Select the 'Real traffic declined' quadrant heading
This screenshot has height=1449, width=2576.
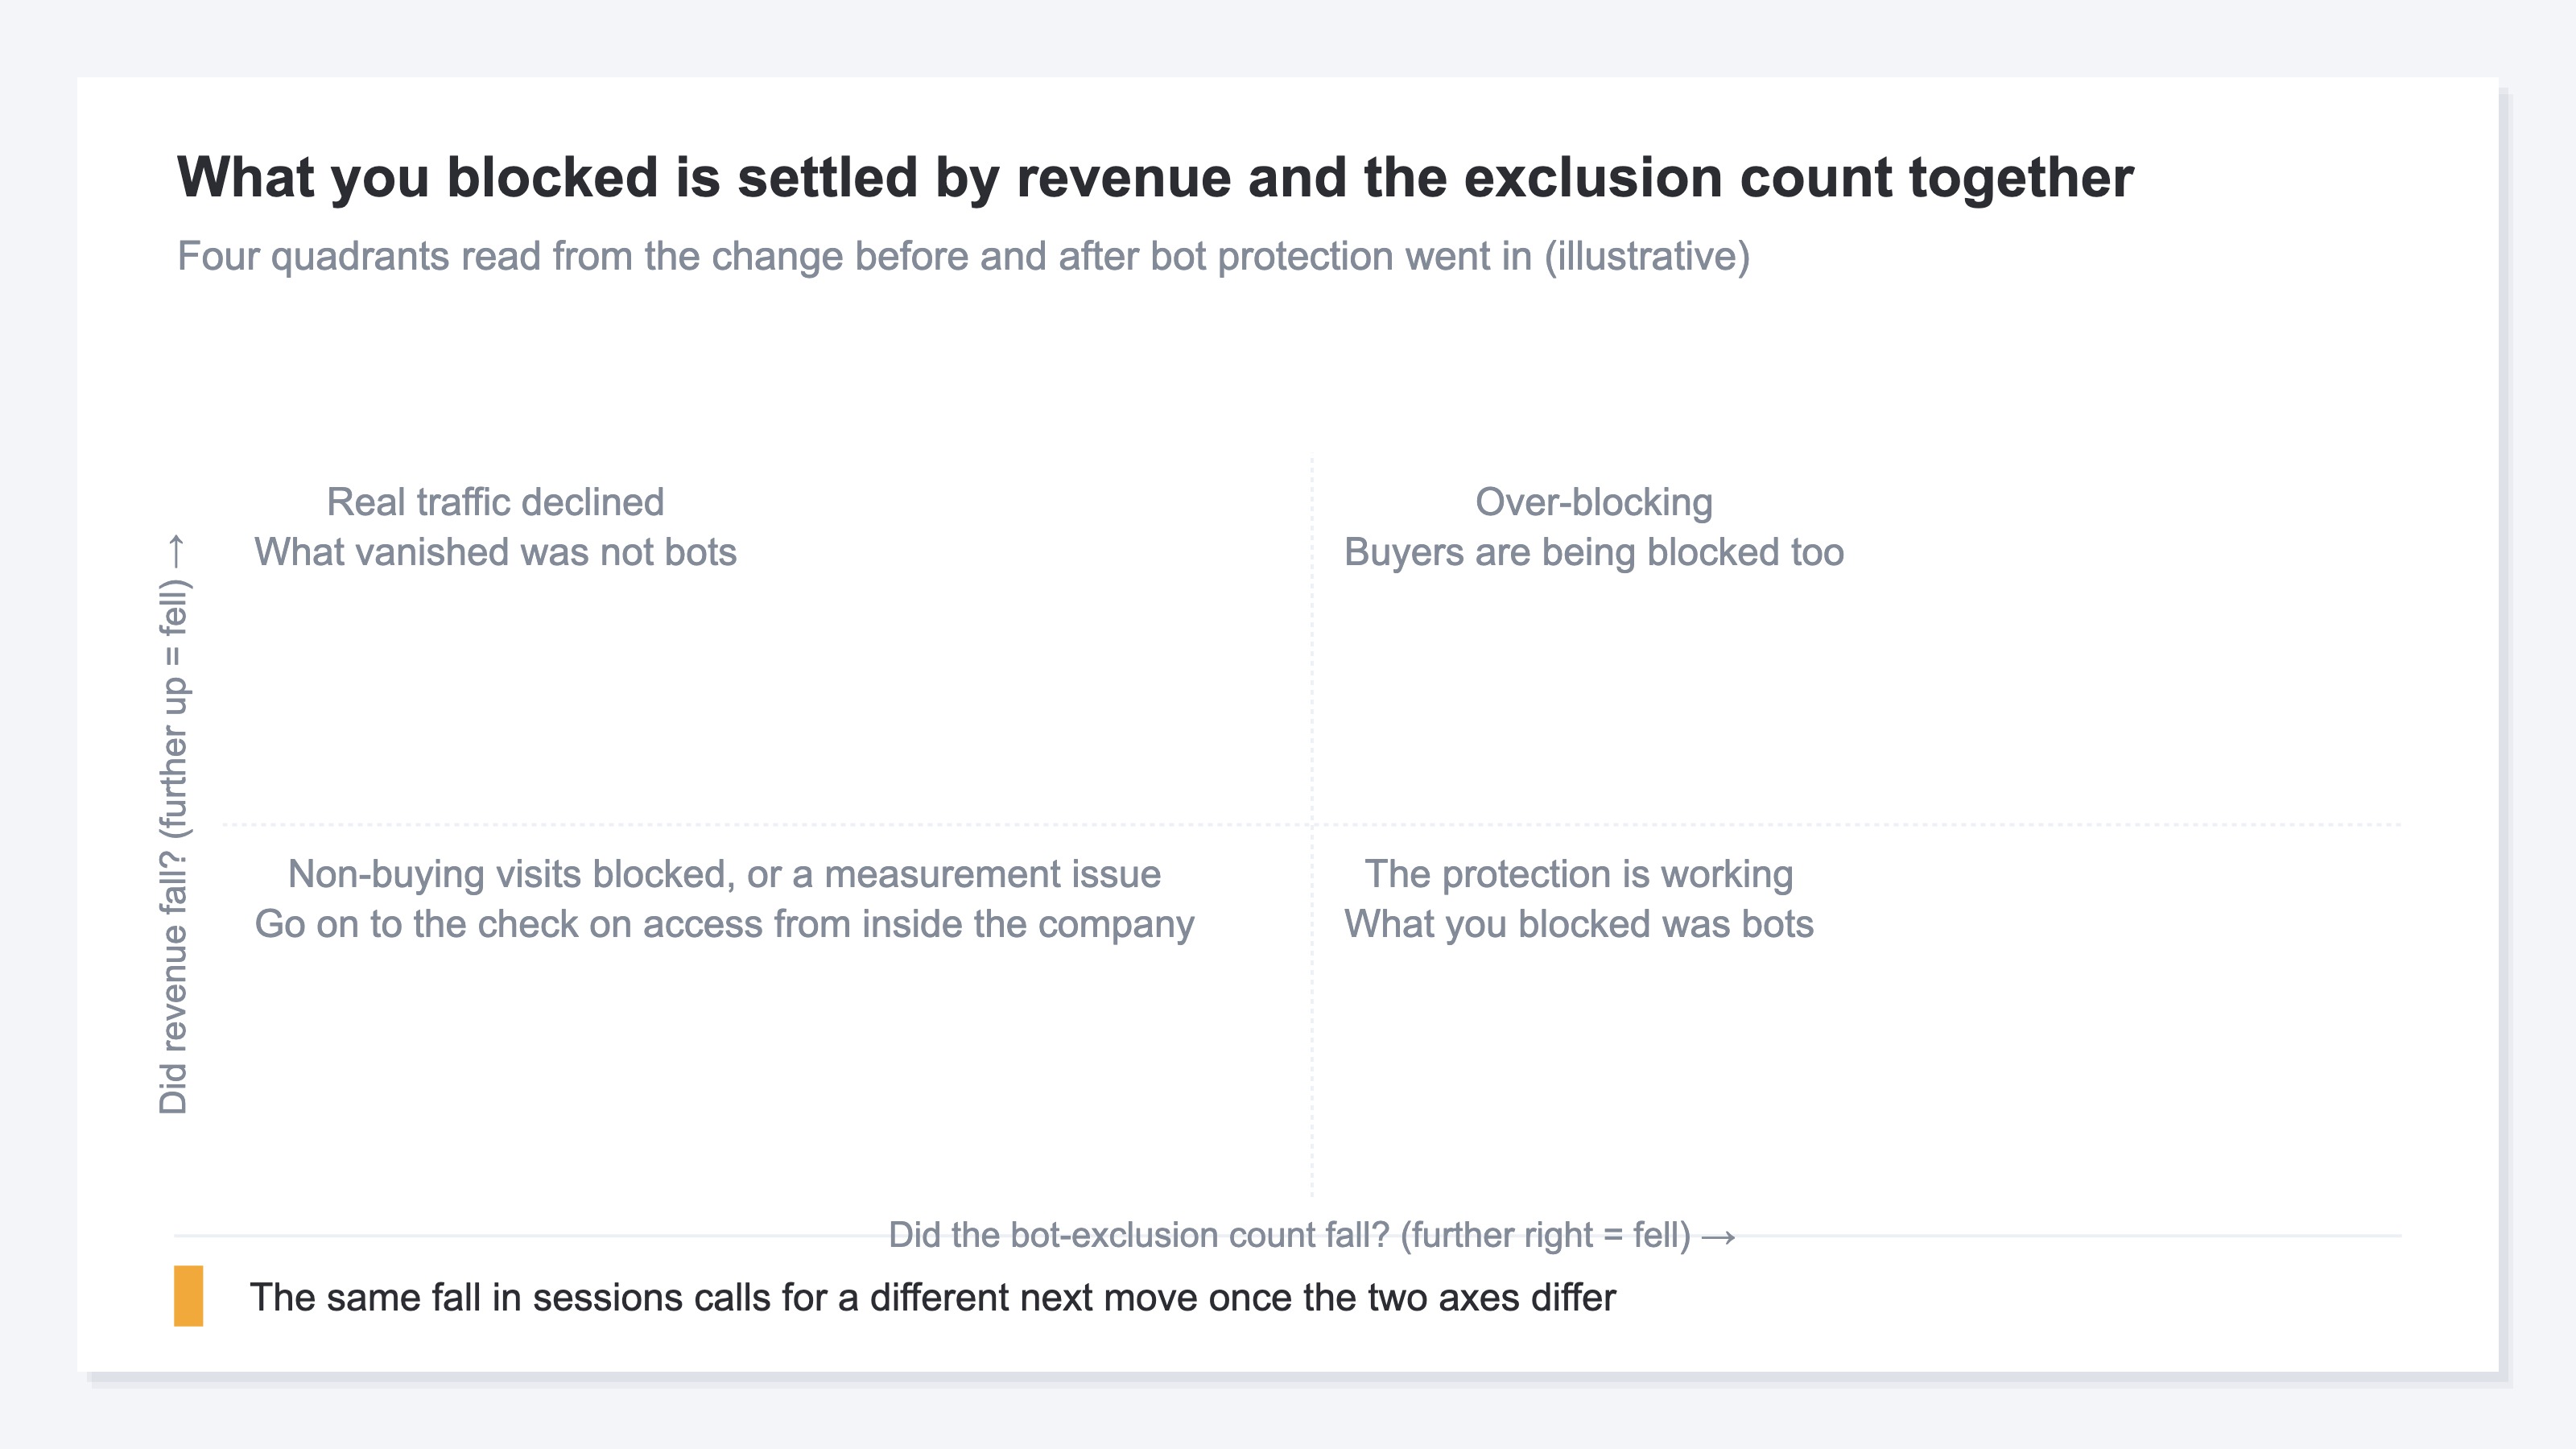coord(495,502)
